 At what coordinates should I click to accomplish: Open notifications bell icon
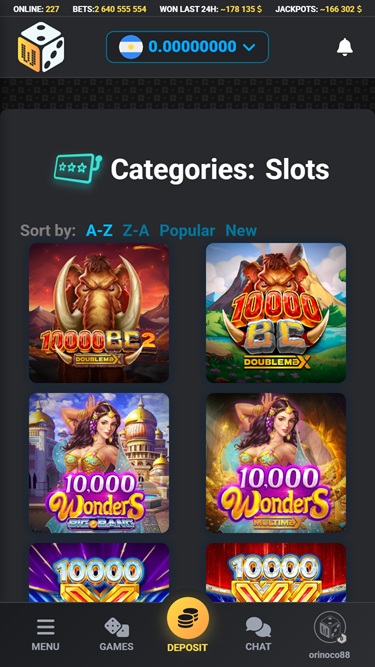345,47
